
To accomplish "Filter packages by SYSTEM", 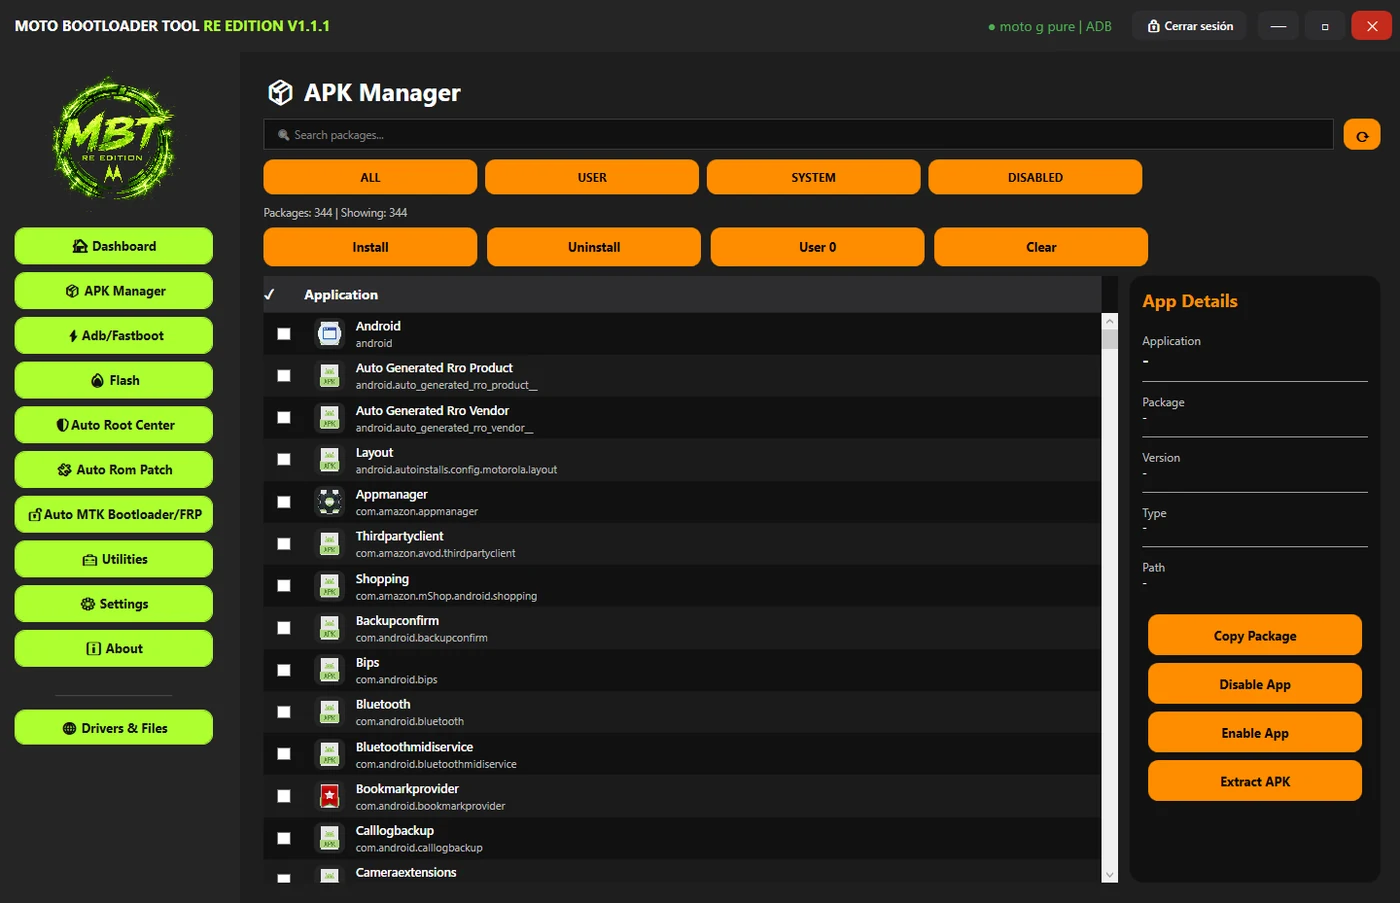I will 814,177.
